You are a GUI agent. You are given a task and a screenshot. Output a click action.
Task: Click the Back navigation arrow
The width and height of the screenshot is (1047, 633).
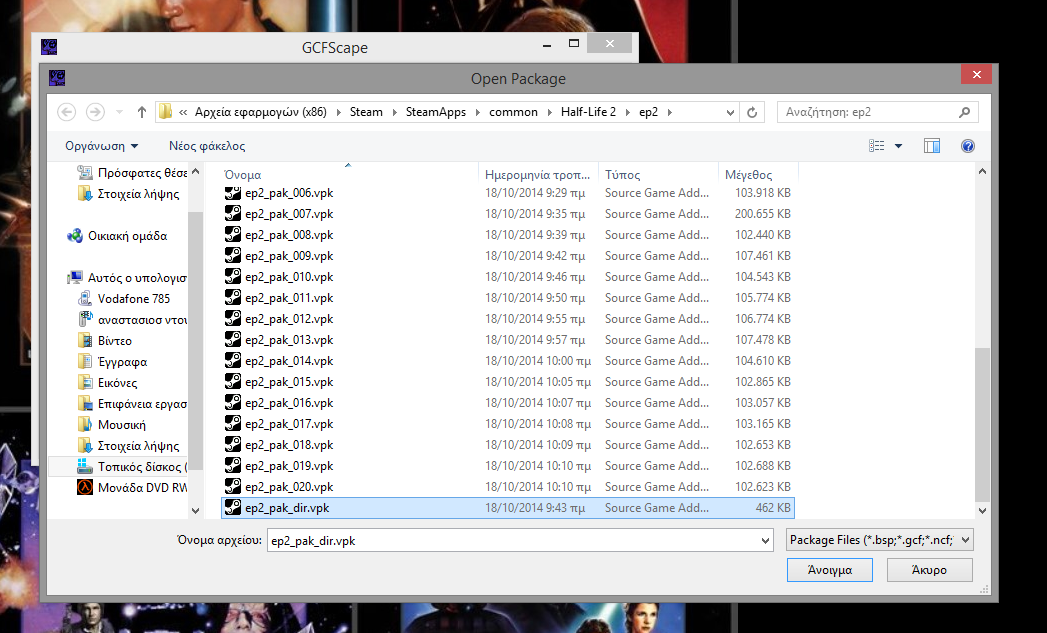coord(67,112)
